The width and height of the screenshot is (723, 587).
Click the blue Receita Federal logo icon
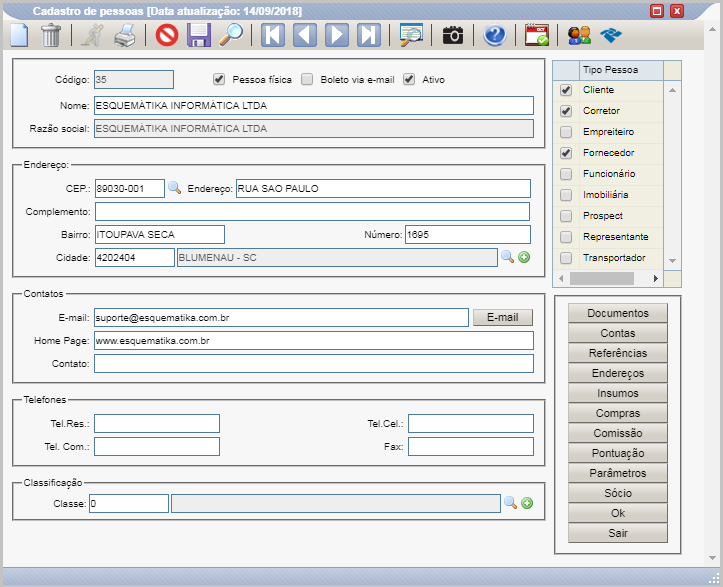coord(611,35)
